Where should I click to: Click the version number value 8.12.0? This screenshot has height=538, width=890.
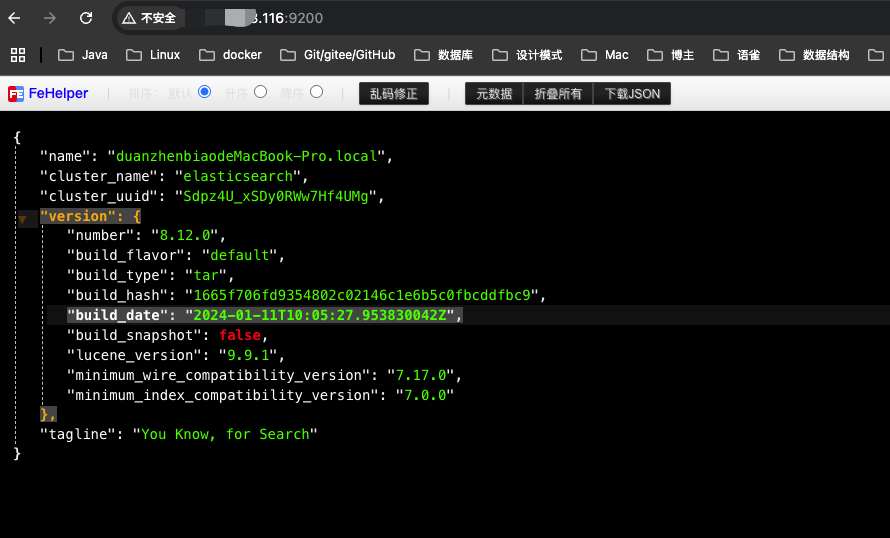point(185,235)
